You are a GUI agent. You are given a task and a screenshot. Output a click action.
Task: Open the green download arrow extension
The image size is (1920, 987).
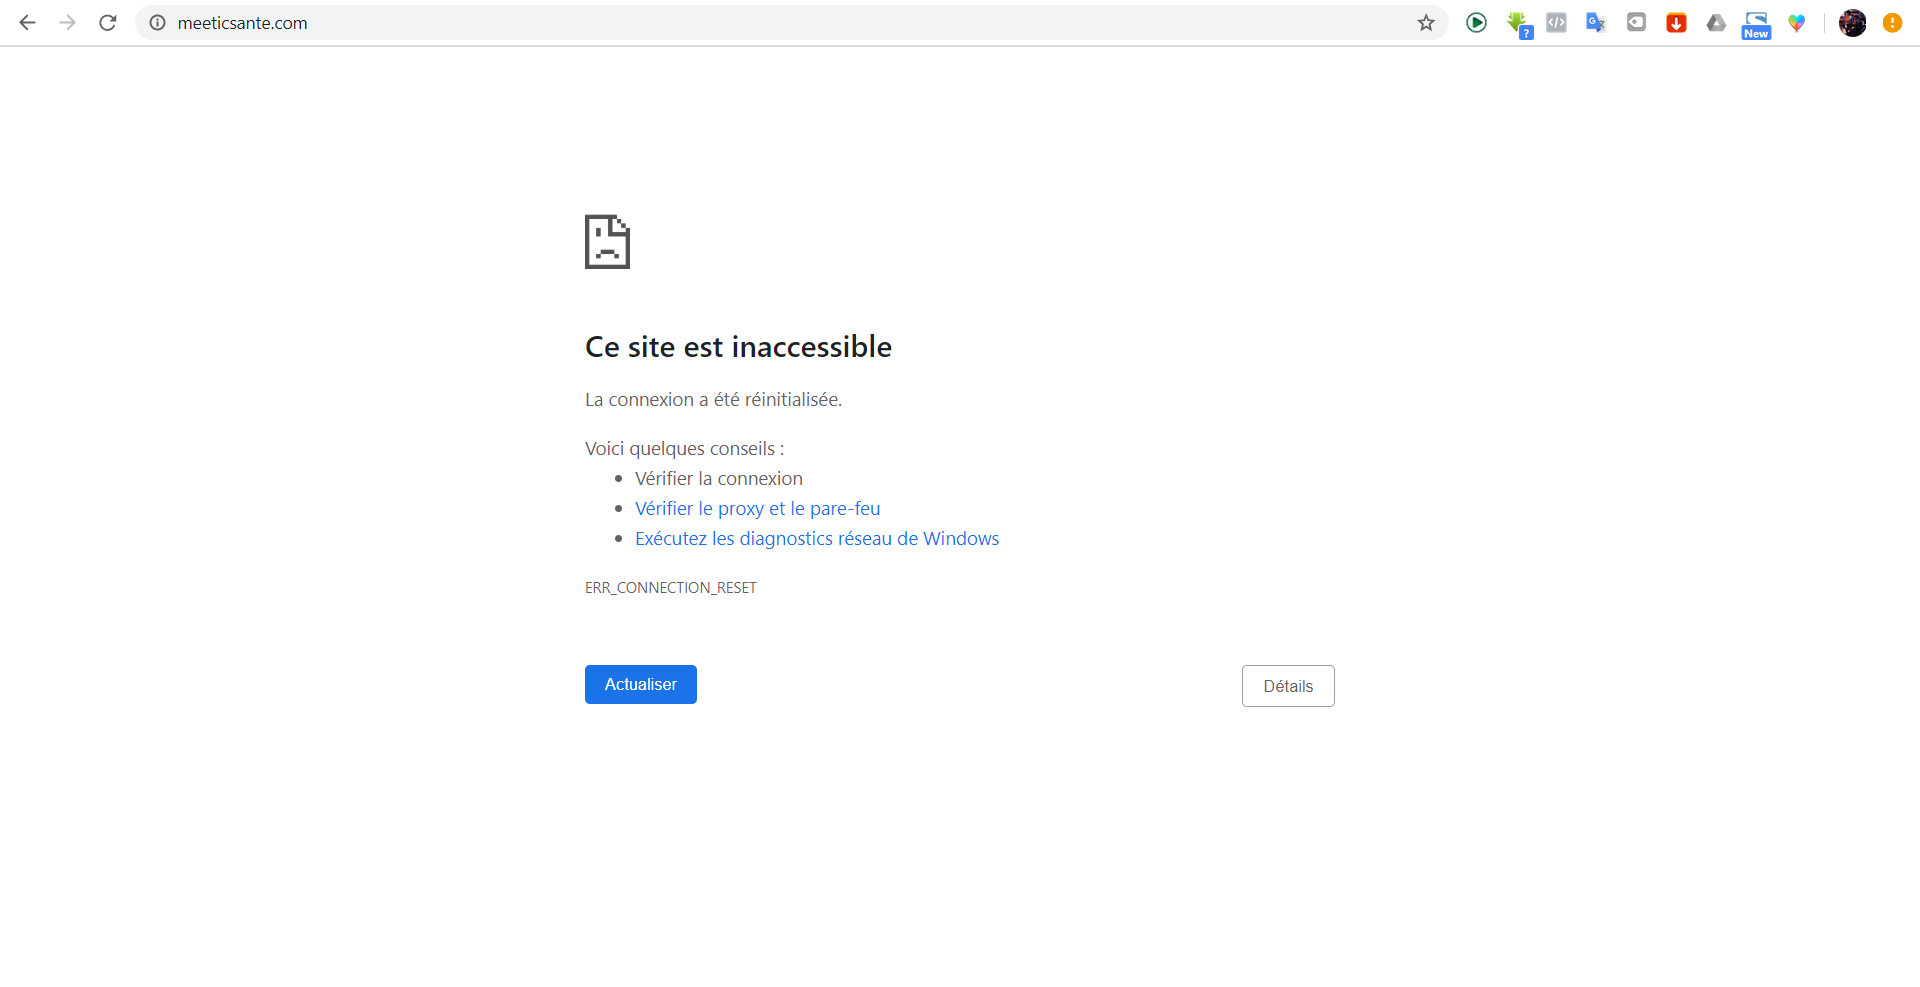coord(1518,23)
